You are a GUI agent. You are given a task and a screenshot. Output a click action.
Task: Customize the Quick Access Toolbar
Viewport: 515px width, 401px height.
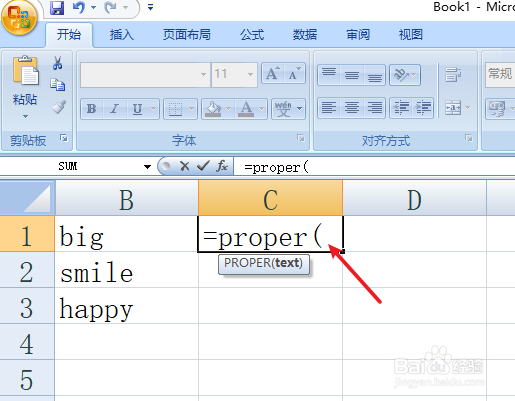[150, 7]
